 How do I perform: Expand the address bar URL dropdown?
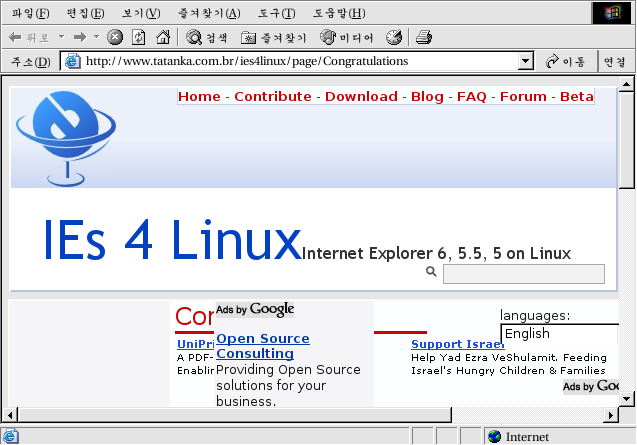(x=526, y=61)
